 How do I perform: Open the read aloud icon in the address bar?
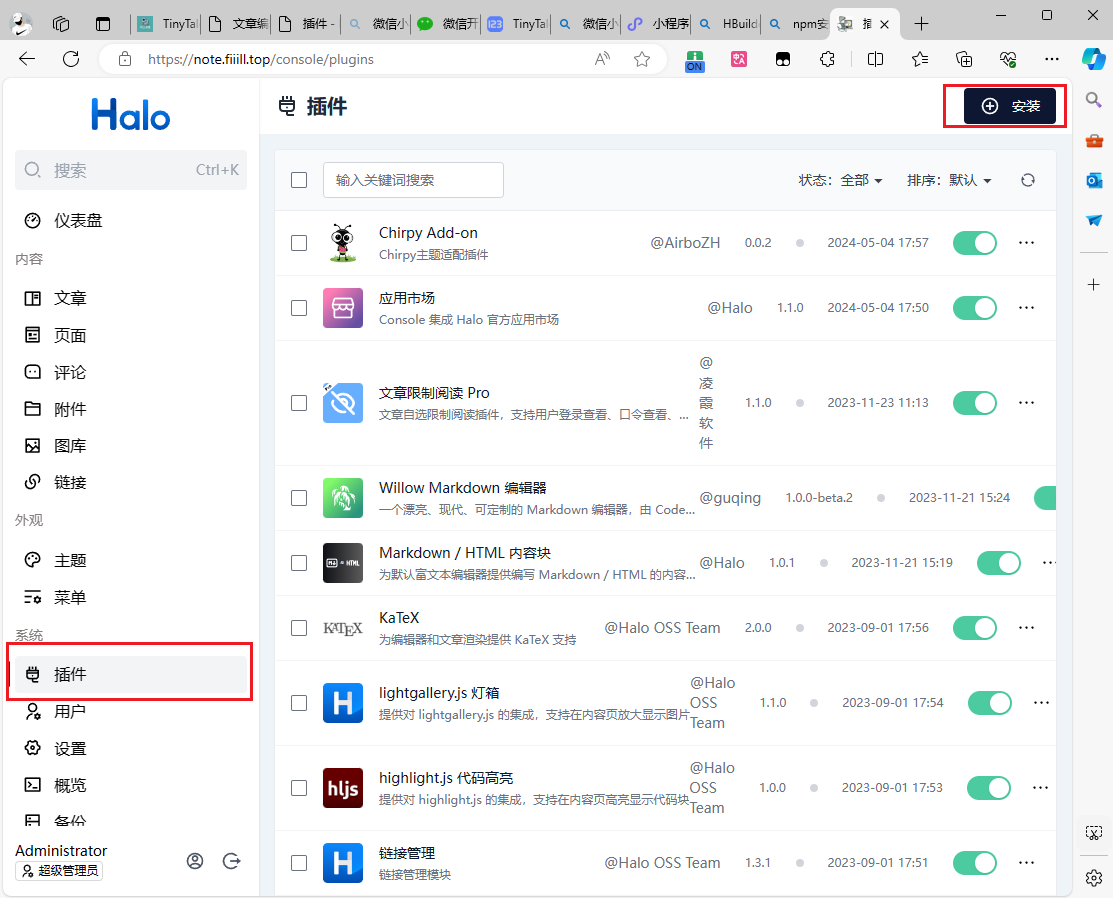click(602, 59)
